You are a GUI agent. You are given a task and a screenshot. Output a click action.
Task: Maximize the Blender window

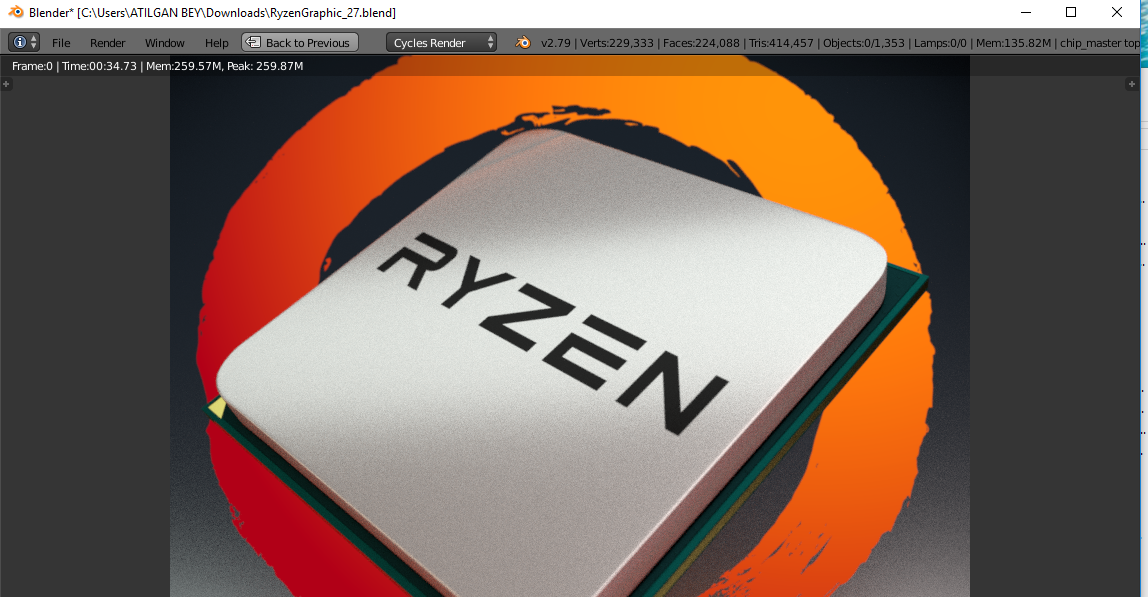[1071, 12]
